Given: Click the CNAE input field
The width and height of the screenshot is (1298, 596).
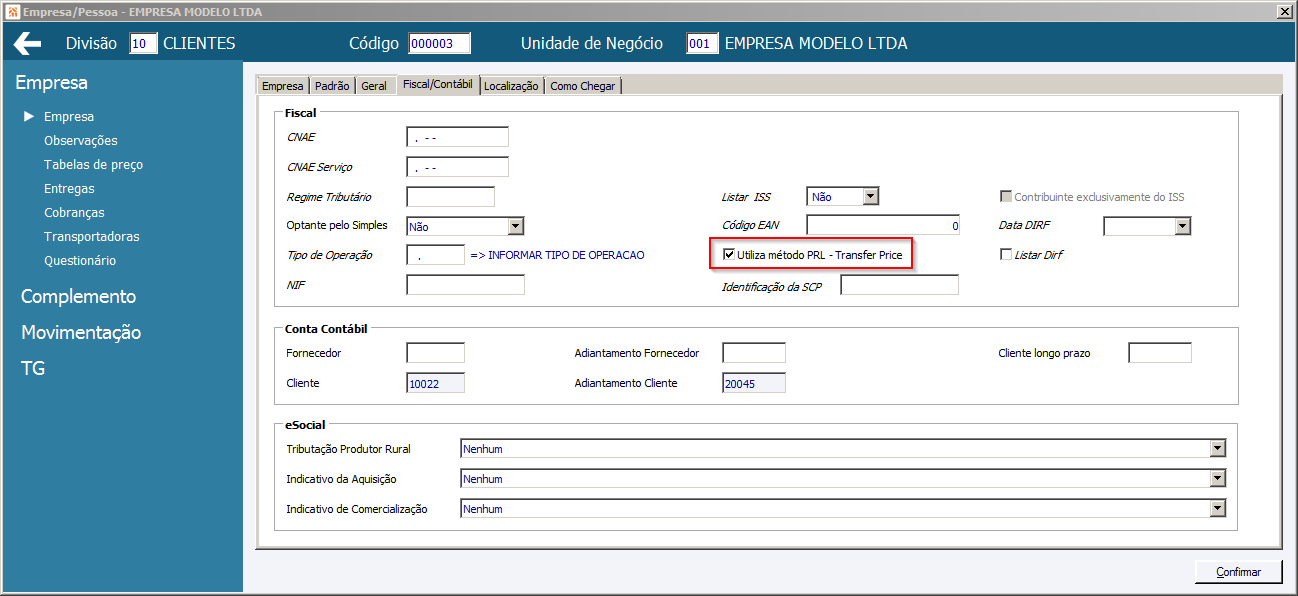Looking at the screenshot, I should 458,137.
